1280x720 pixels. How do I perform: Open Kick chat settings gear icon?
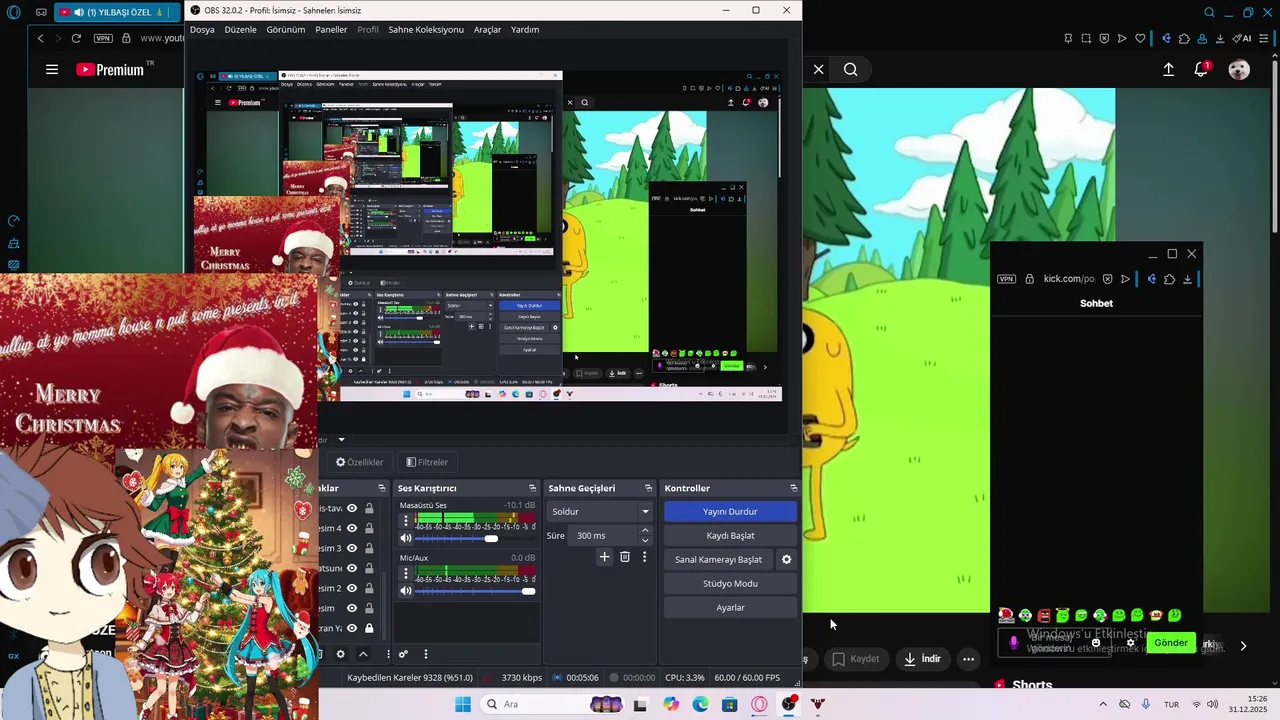coord(1130,643)
